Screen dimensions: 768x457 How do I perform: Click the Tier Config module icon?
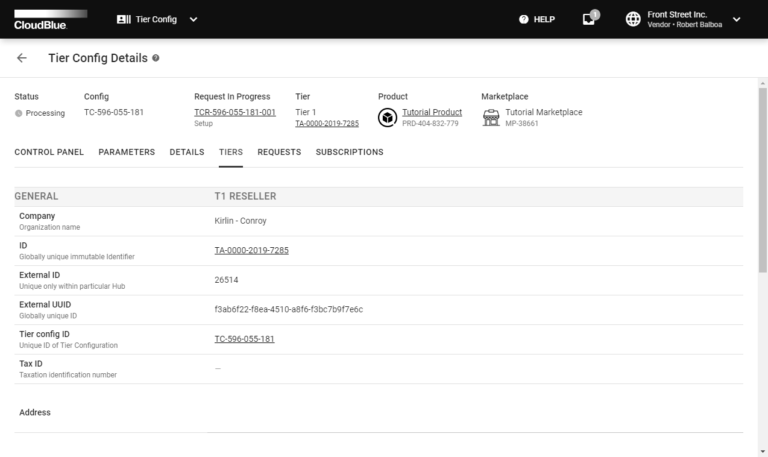[123, 19]
